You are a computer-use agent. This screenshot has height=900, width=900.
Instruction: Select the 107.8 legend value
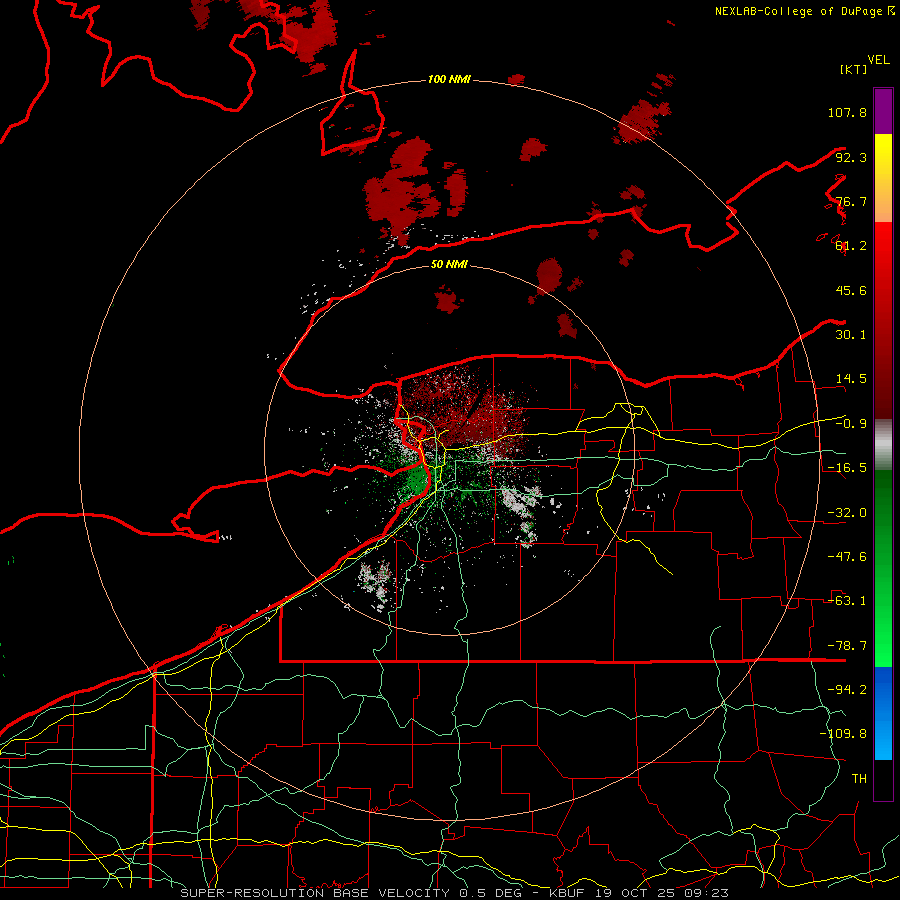tap(847, 112)
